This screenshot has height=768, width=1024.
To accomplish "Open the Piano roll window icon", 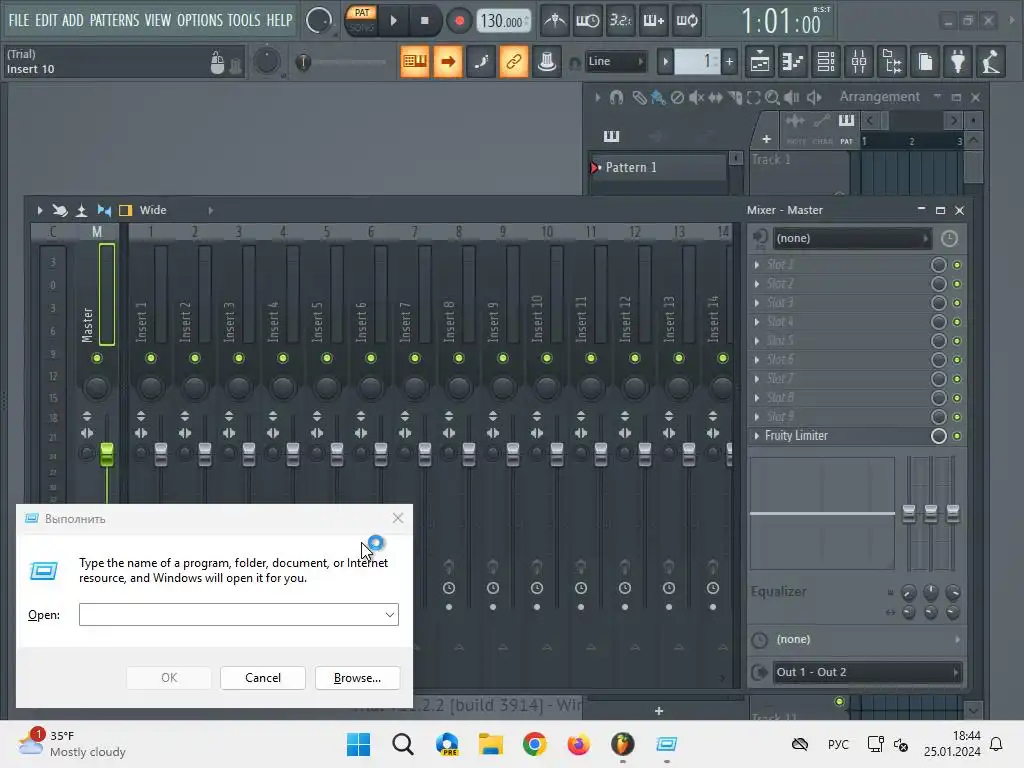I will point(793,62).
